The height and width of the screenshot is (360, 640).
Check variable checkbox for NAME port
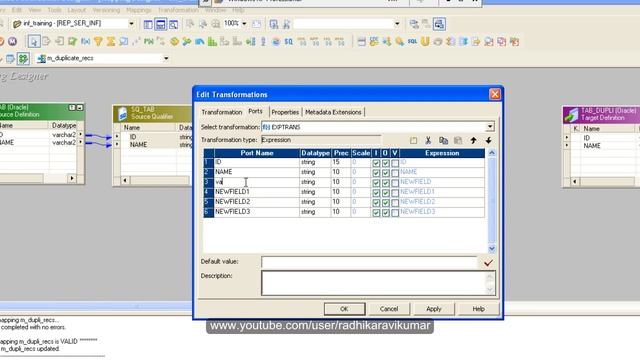(x=395, y=173)
